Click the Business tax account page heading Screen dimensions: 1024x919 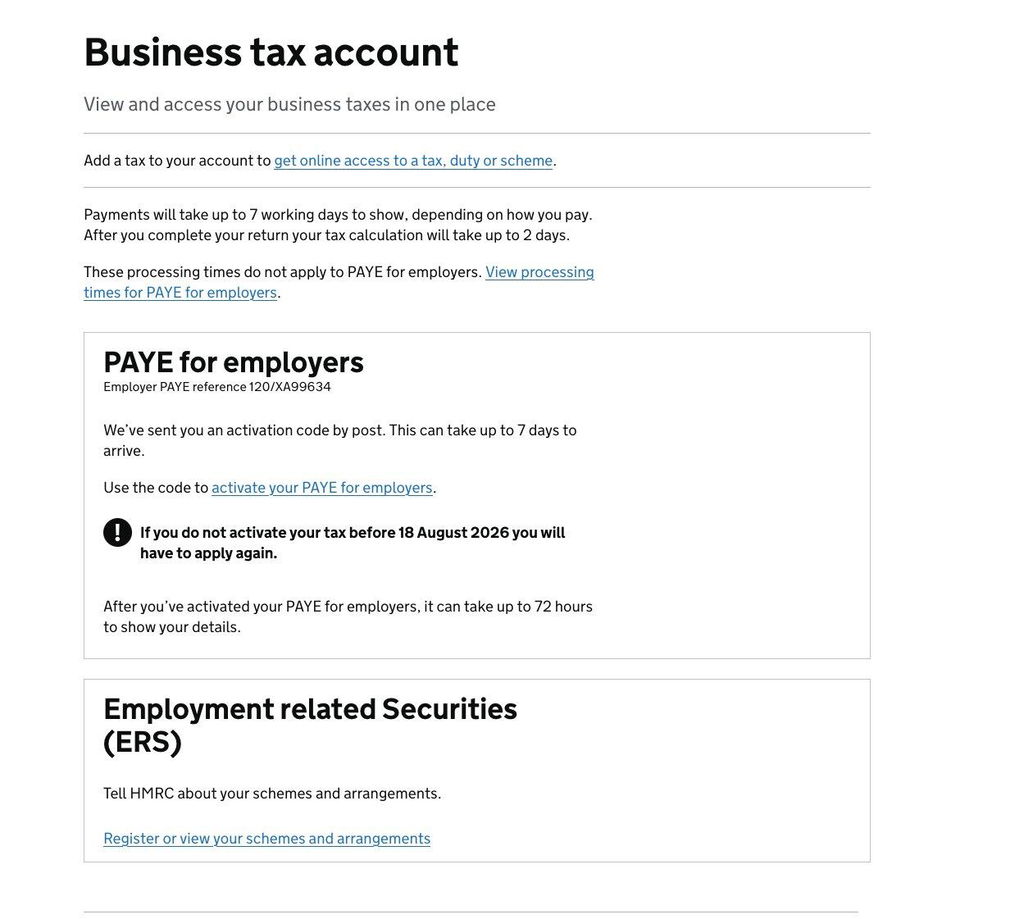pyautogui.click(x=271, y=52)
